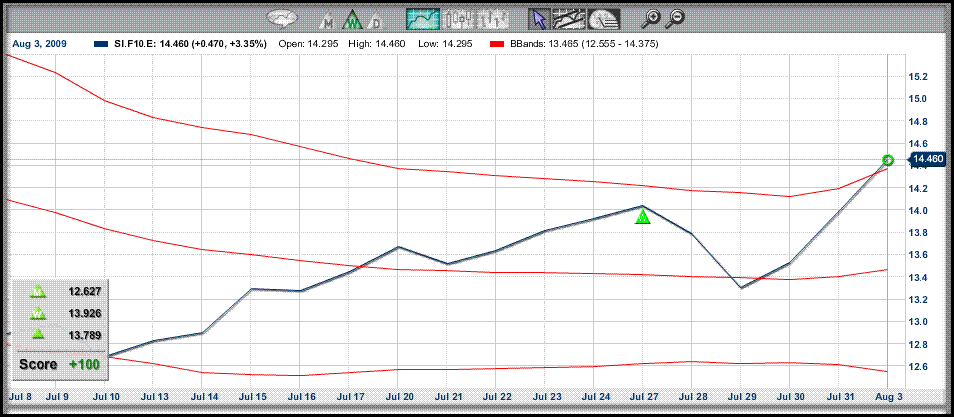Click the monthly triangle next to 12.627

(38, 292)
